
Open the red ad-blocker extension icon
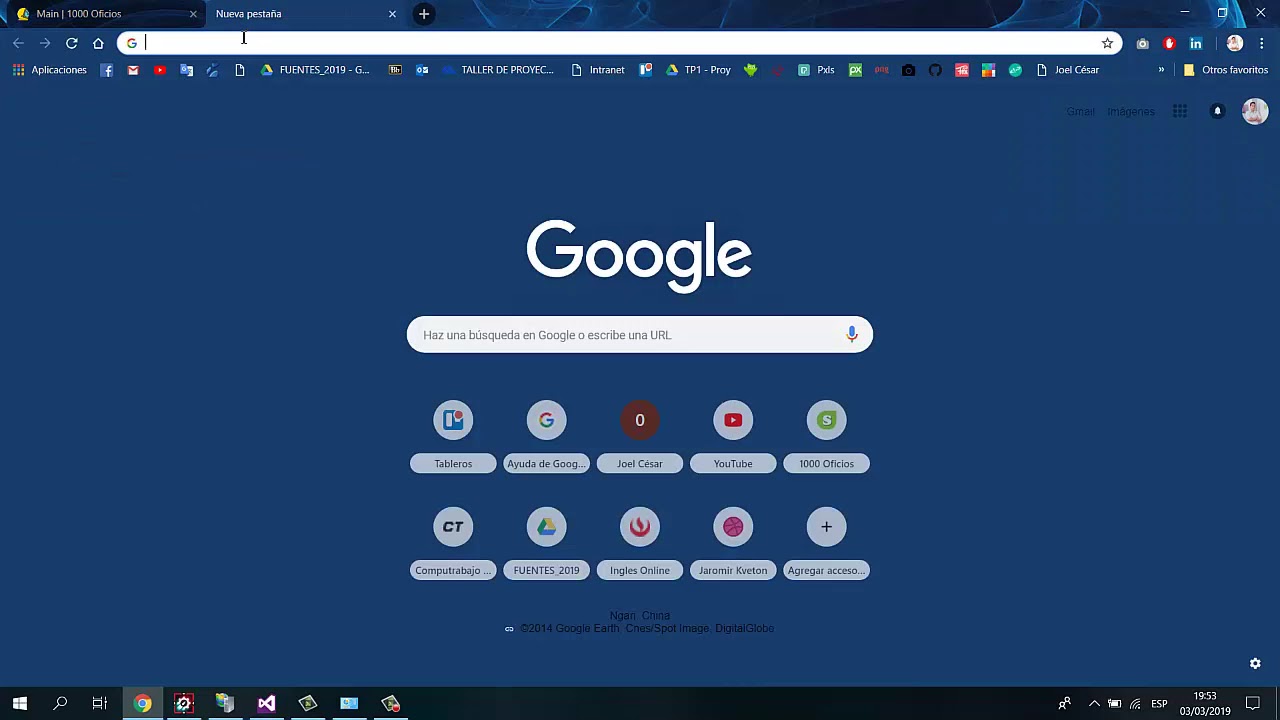point(1169,43)
